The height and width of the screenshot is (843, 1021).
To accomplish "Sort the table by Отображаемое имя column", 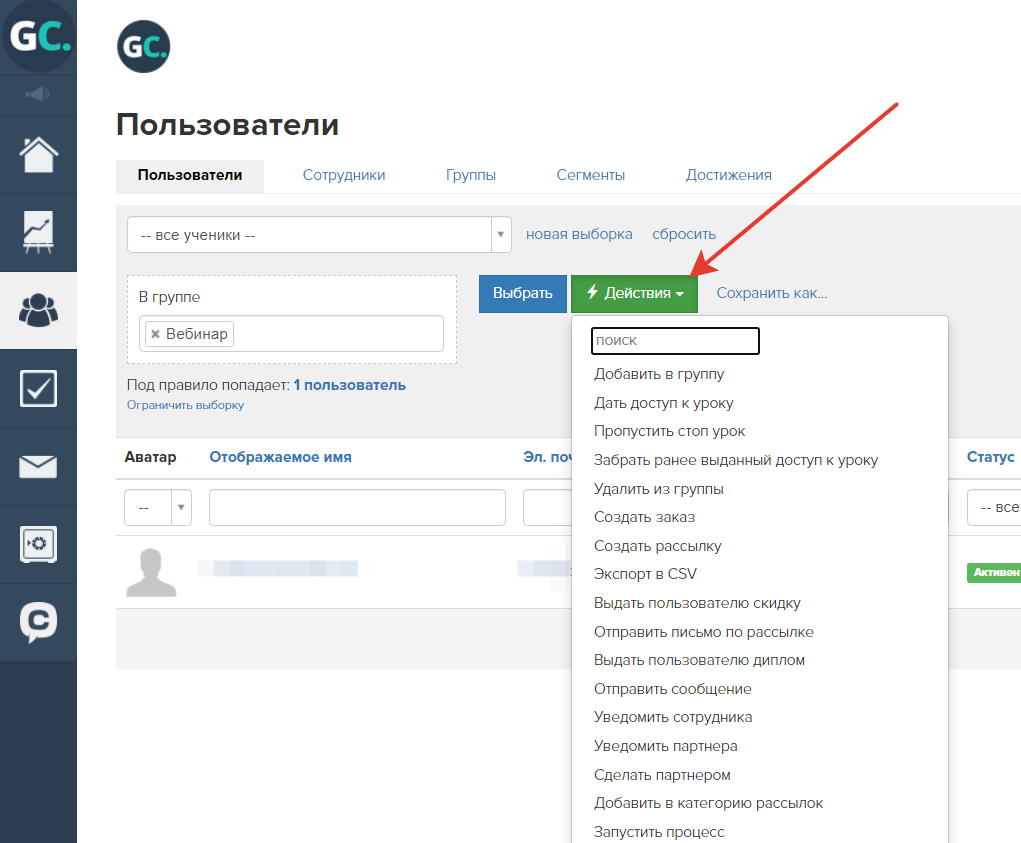I will (280, 458).
